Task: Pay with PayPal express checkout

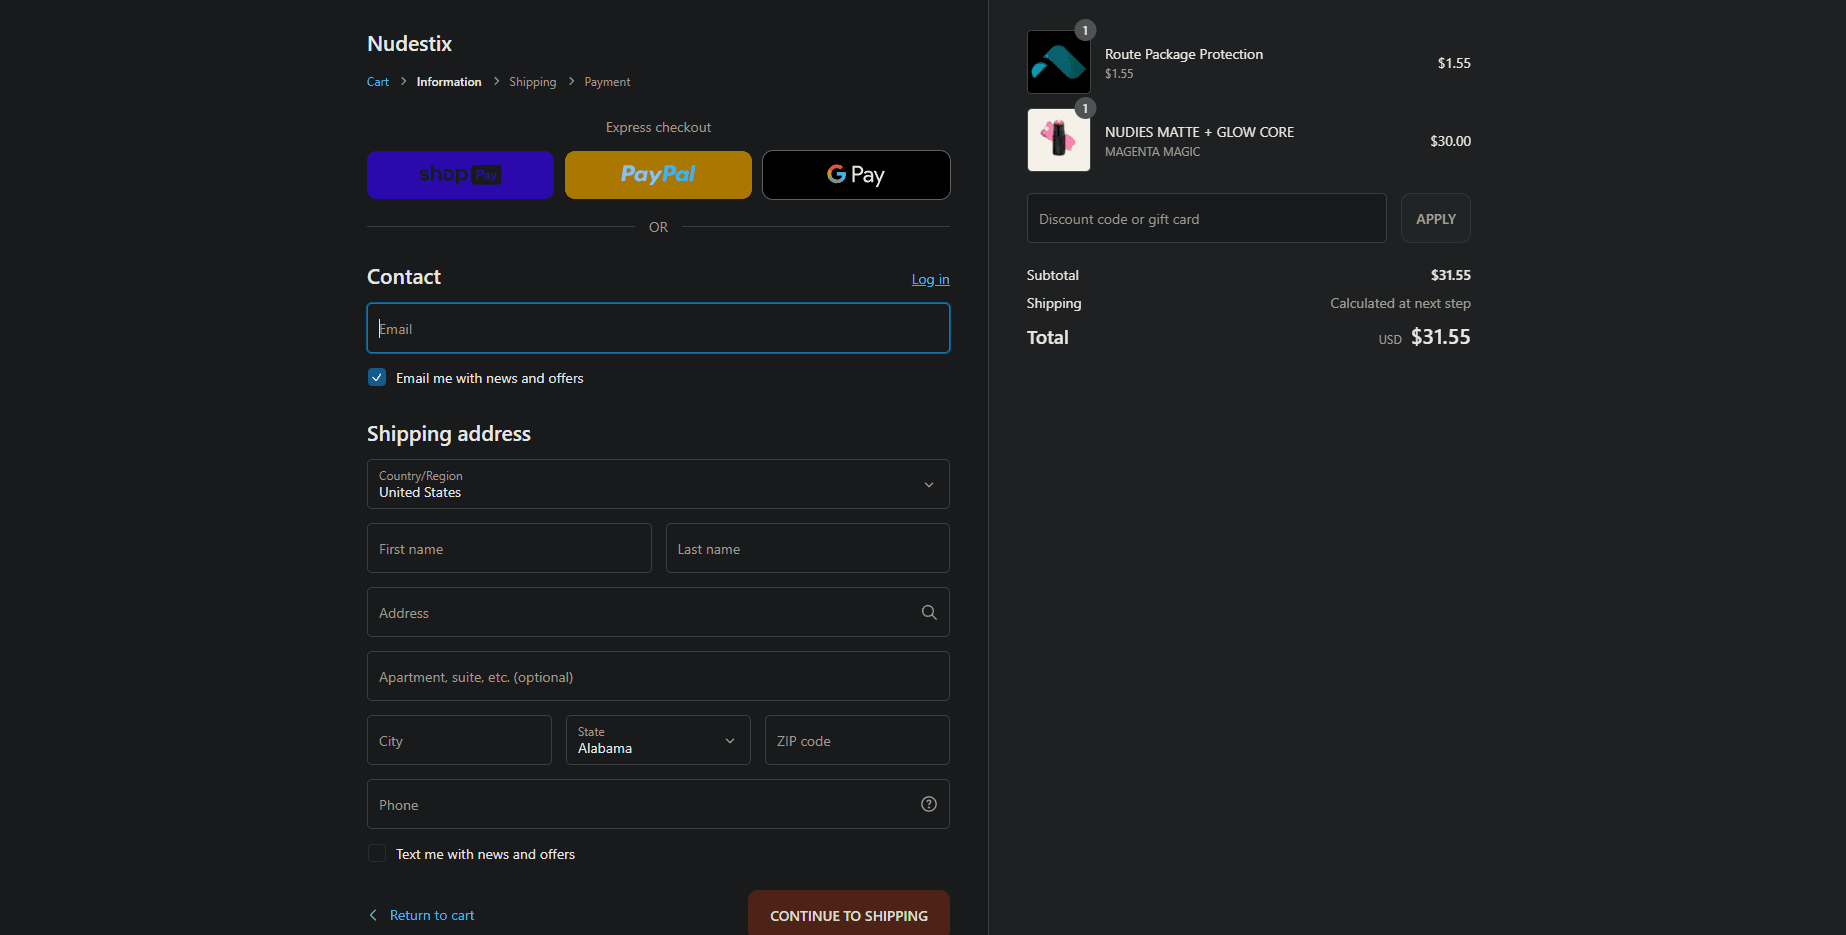Action: point(658,175)
